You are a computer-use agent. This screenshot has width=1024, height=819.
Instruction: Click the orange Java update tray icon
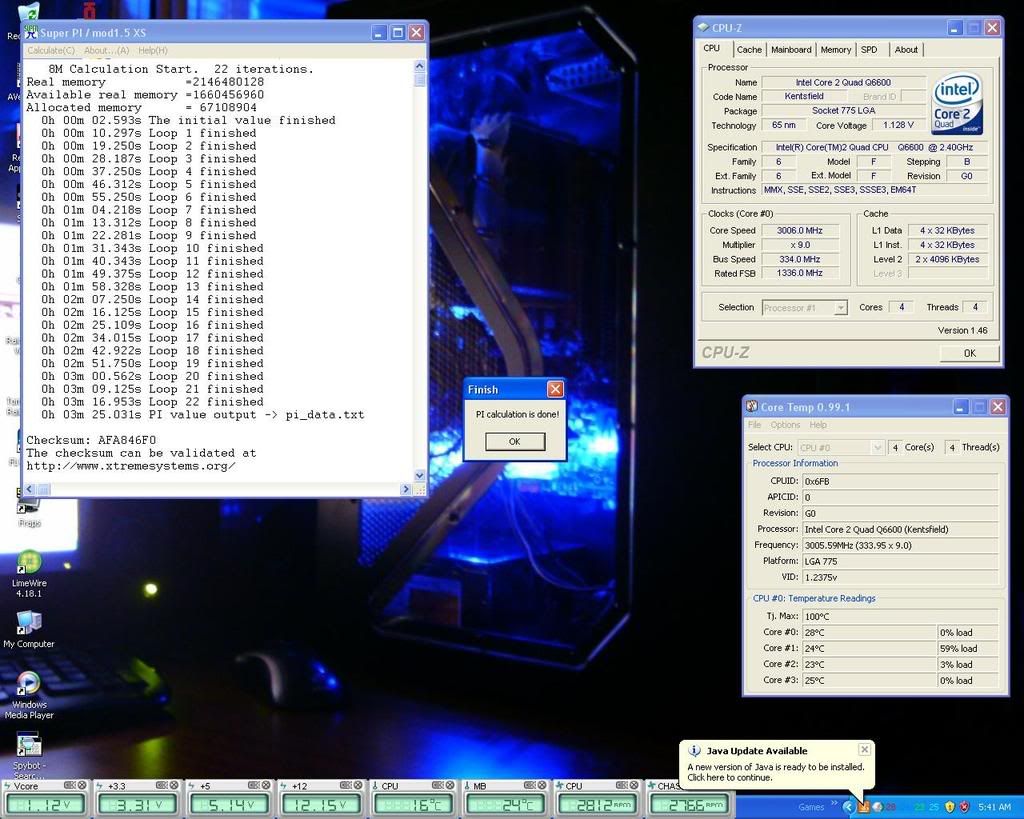pos(863,807)
